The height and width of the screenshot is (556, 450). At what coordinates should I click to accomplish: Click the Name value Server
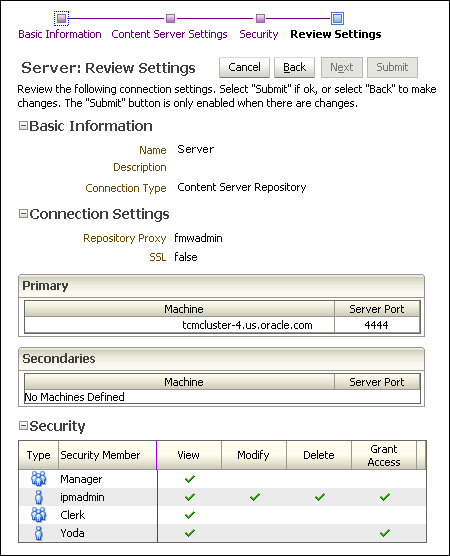[x=196, y=149]
